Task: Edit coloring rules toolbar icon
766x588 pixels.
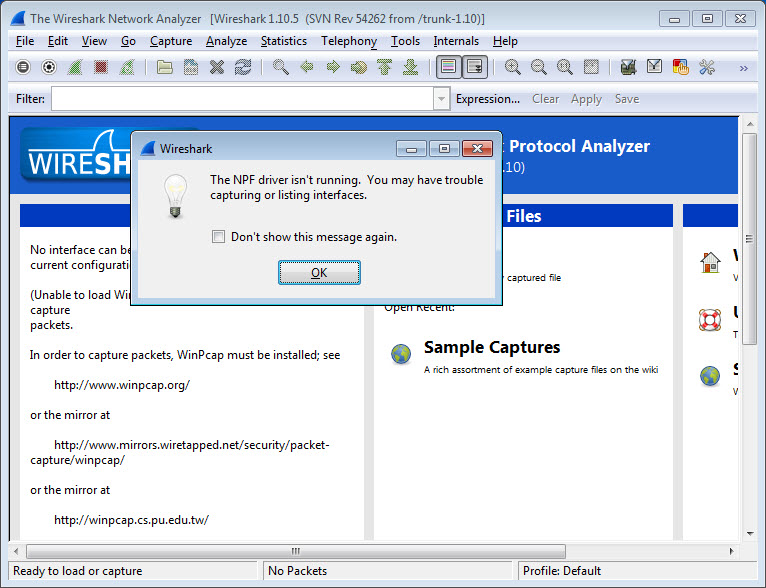Action: click(x=681, y=67)
